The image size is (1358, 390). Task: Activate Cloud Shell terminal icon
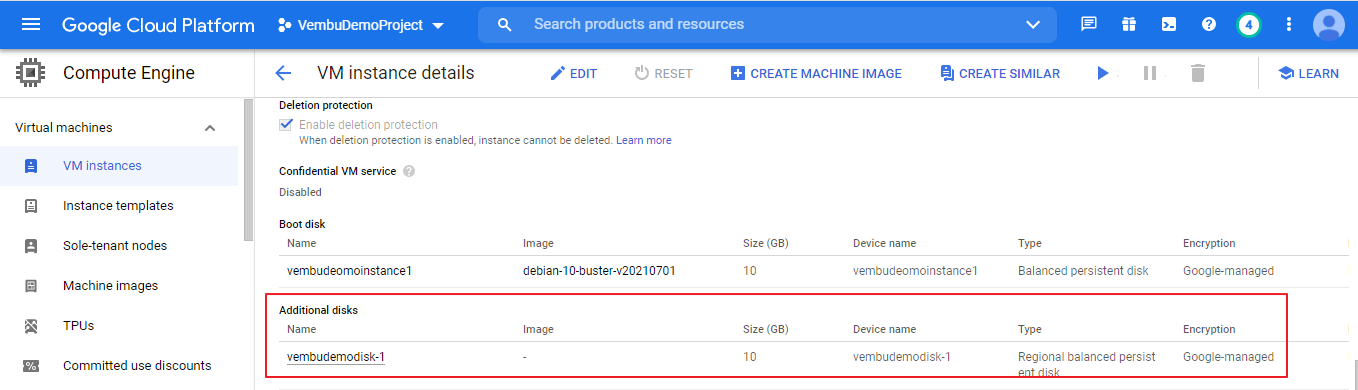1169,24
